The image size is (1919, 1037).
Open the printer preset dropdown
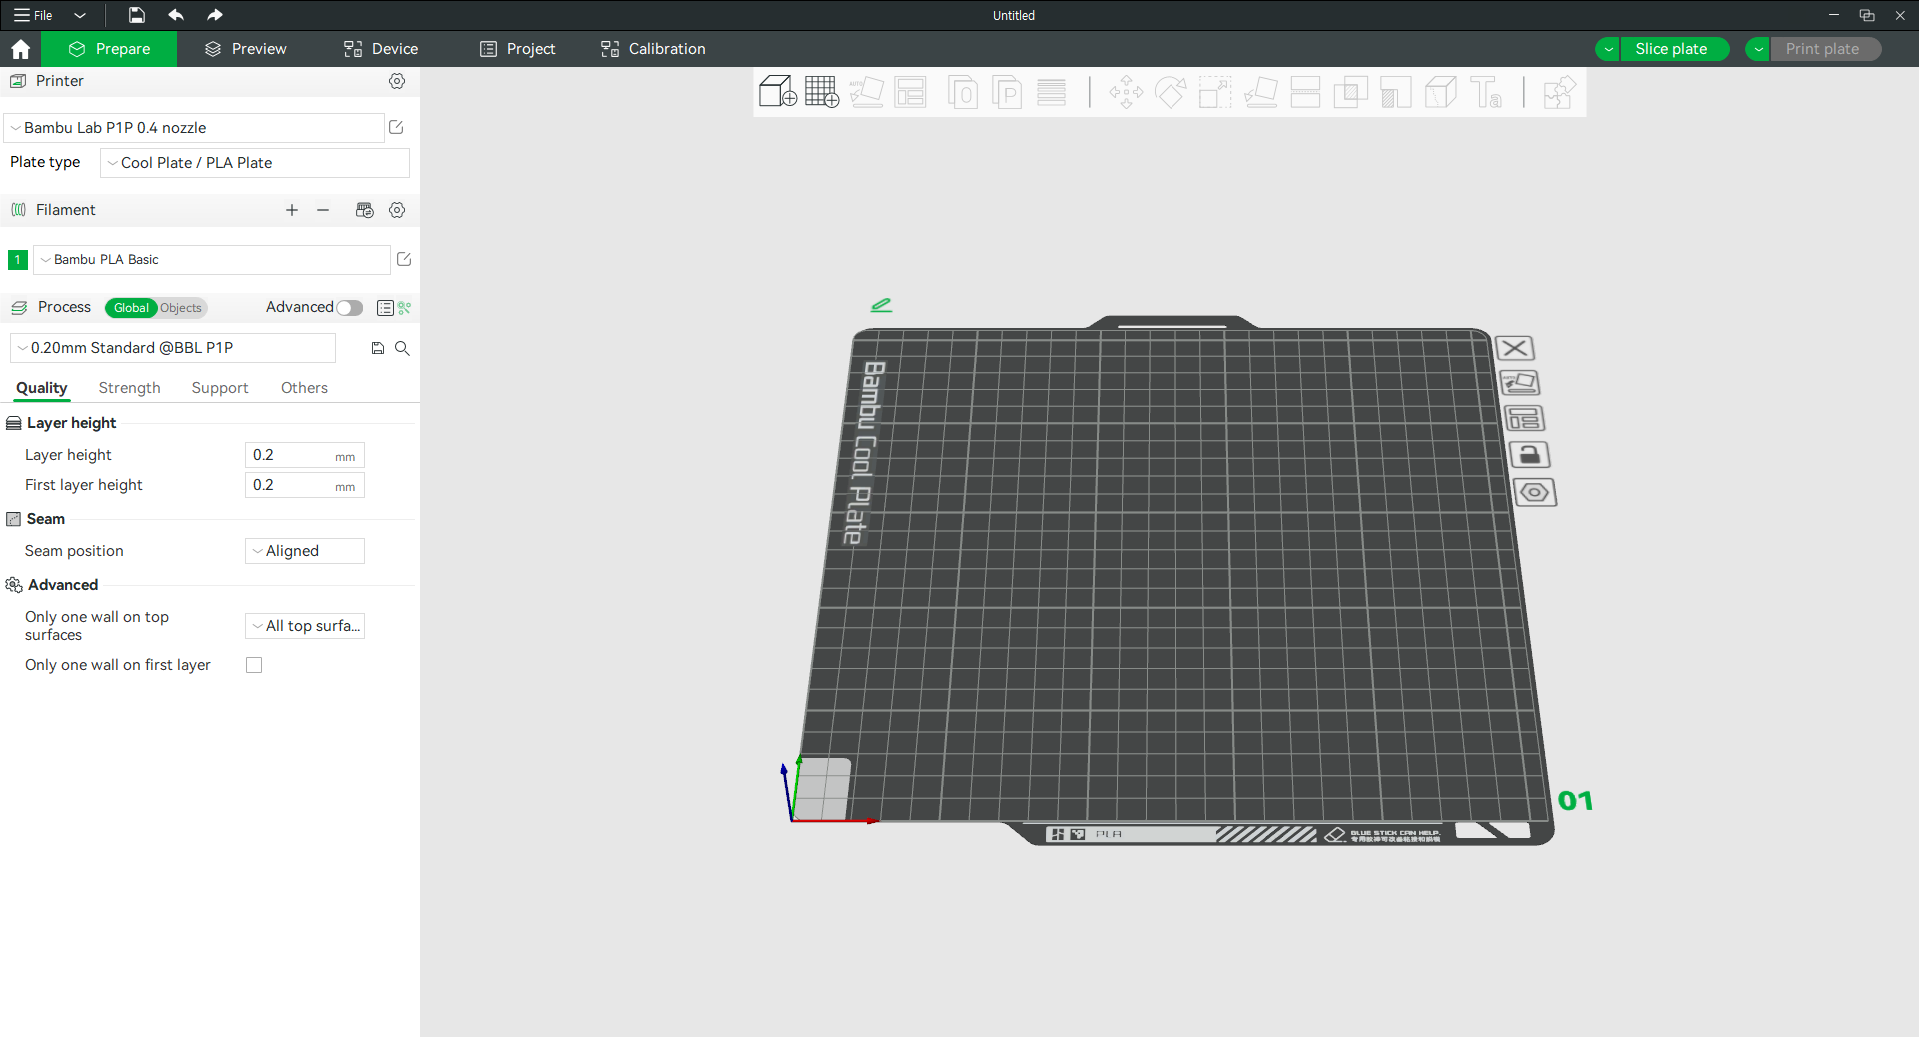[x=194, y=128]
